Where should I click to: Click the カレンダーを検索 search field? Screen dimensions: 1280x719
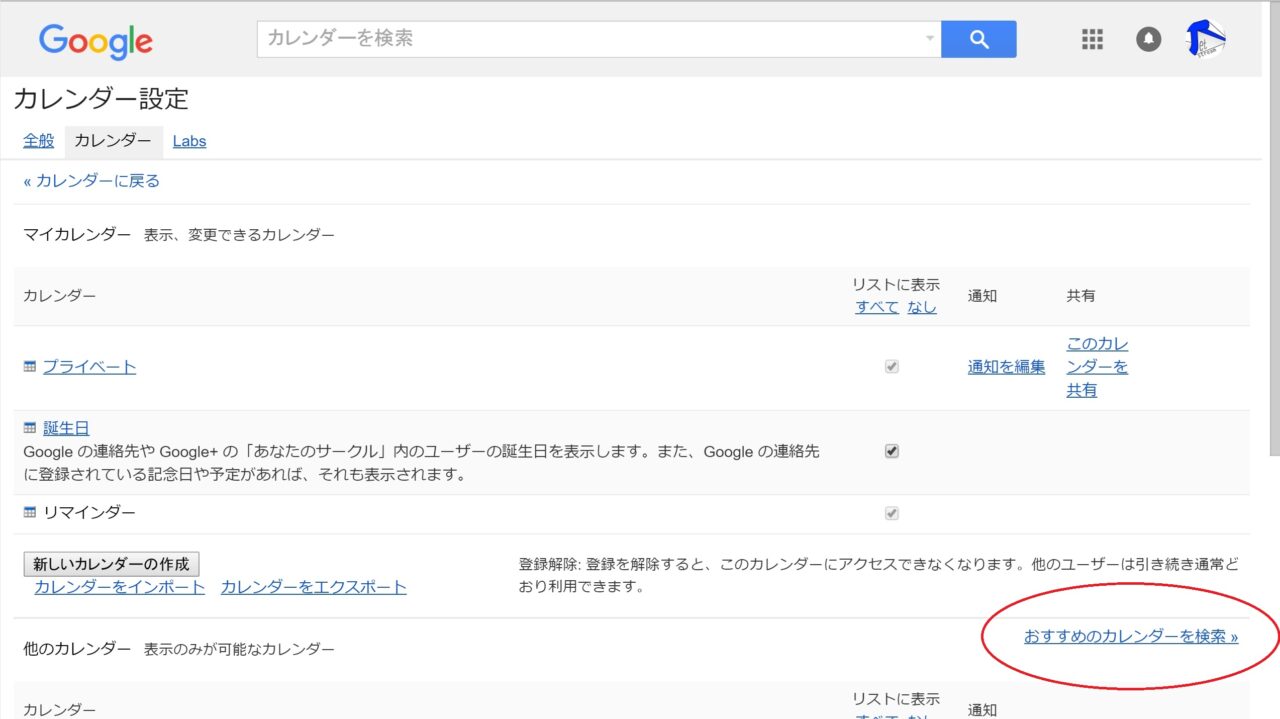(590, 39)
